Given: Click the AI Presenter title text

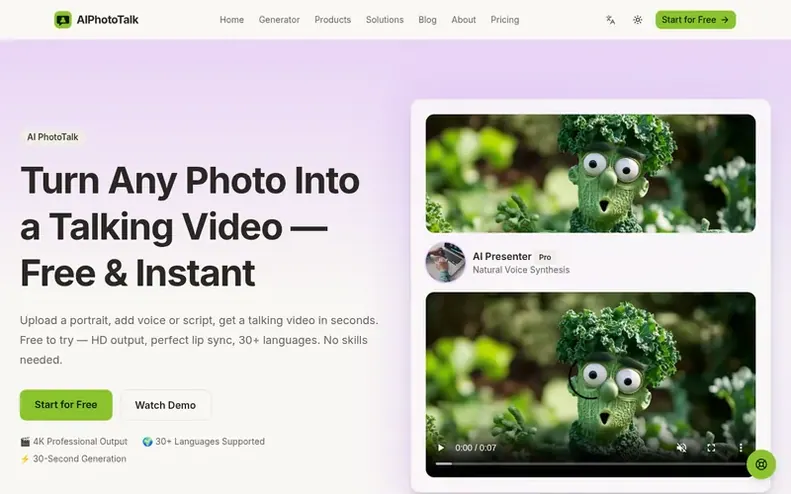Looking at the screenshot, I should (502, 256).
